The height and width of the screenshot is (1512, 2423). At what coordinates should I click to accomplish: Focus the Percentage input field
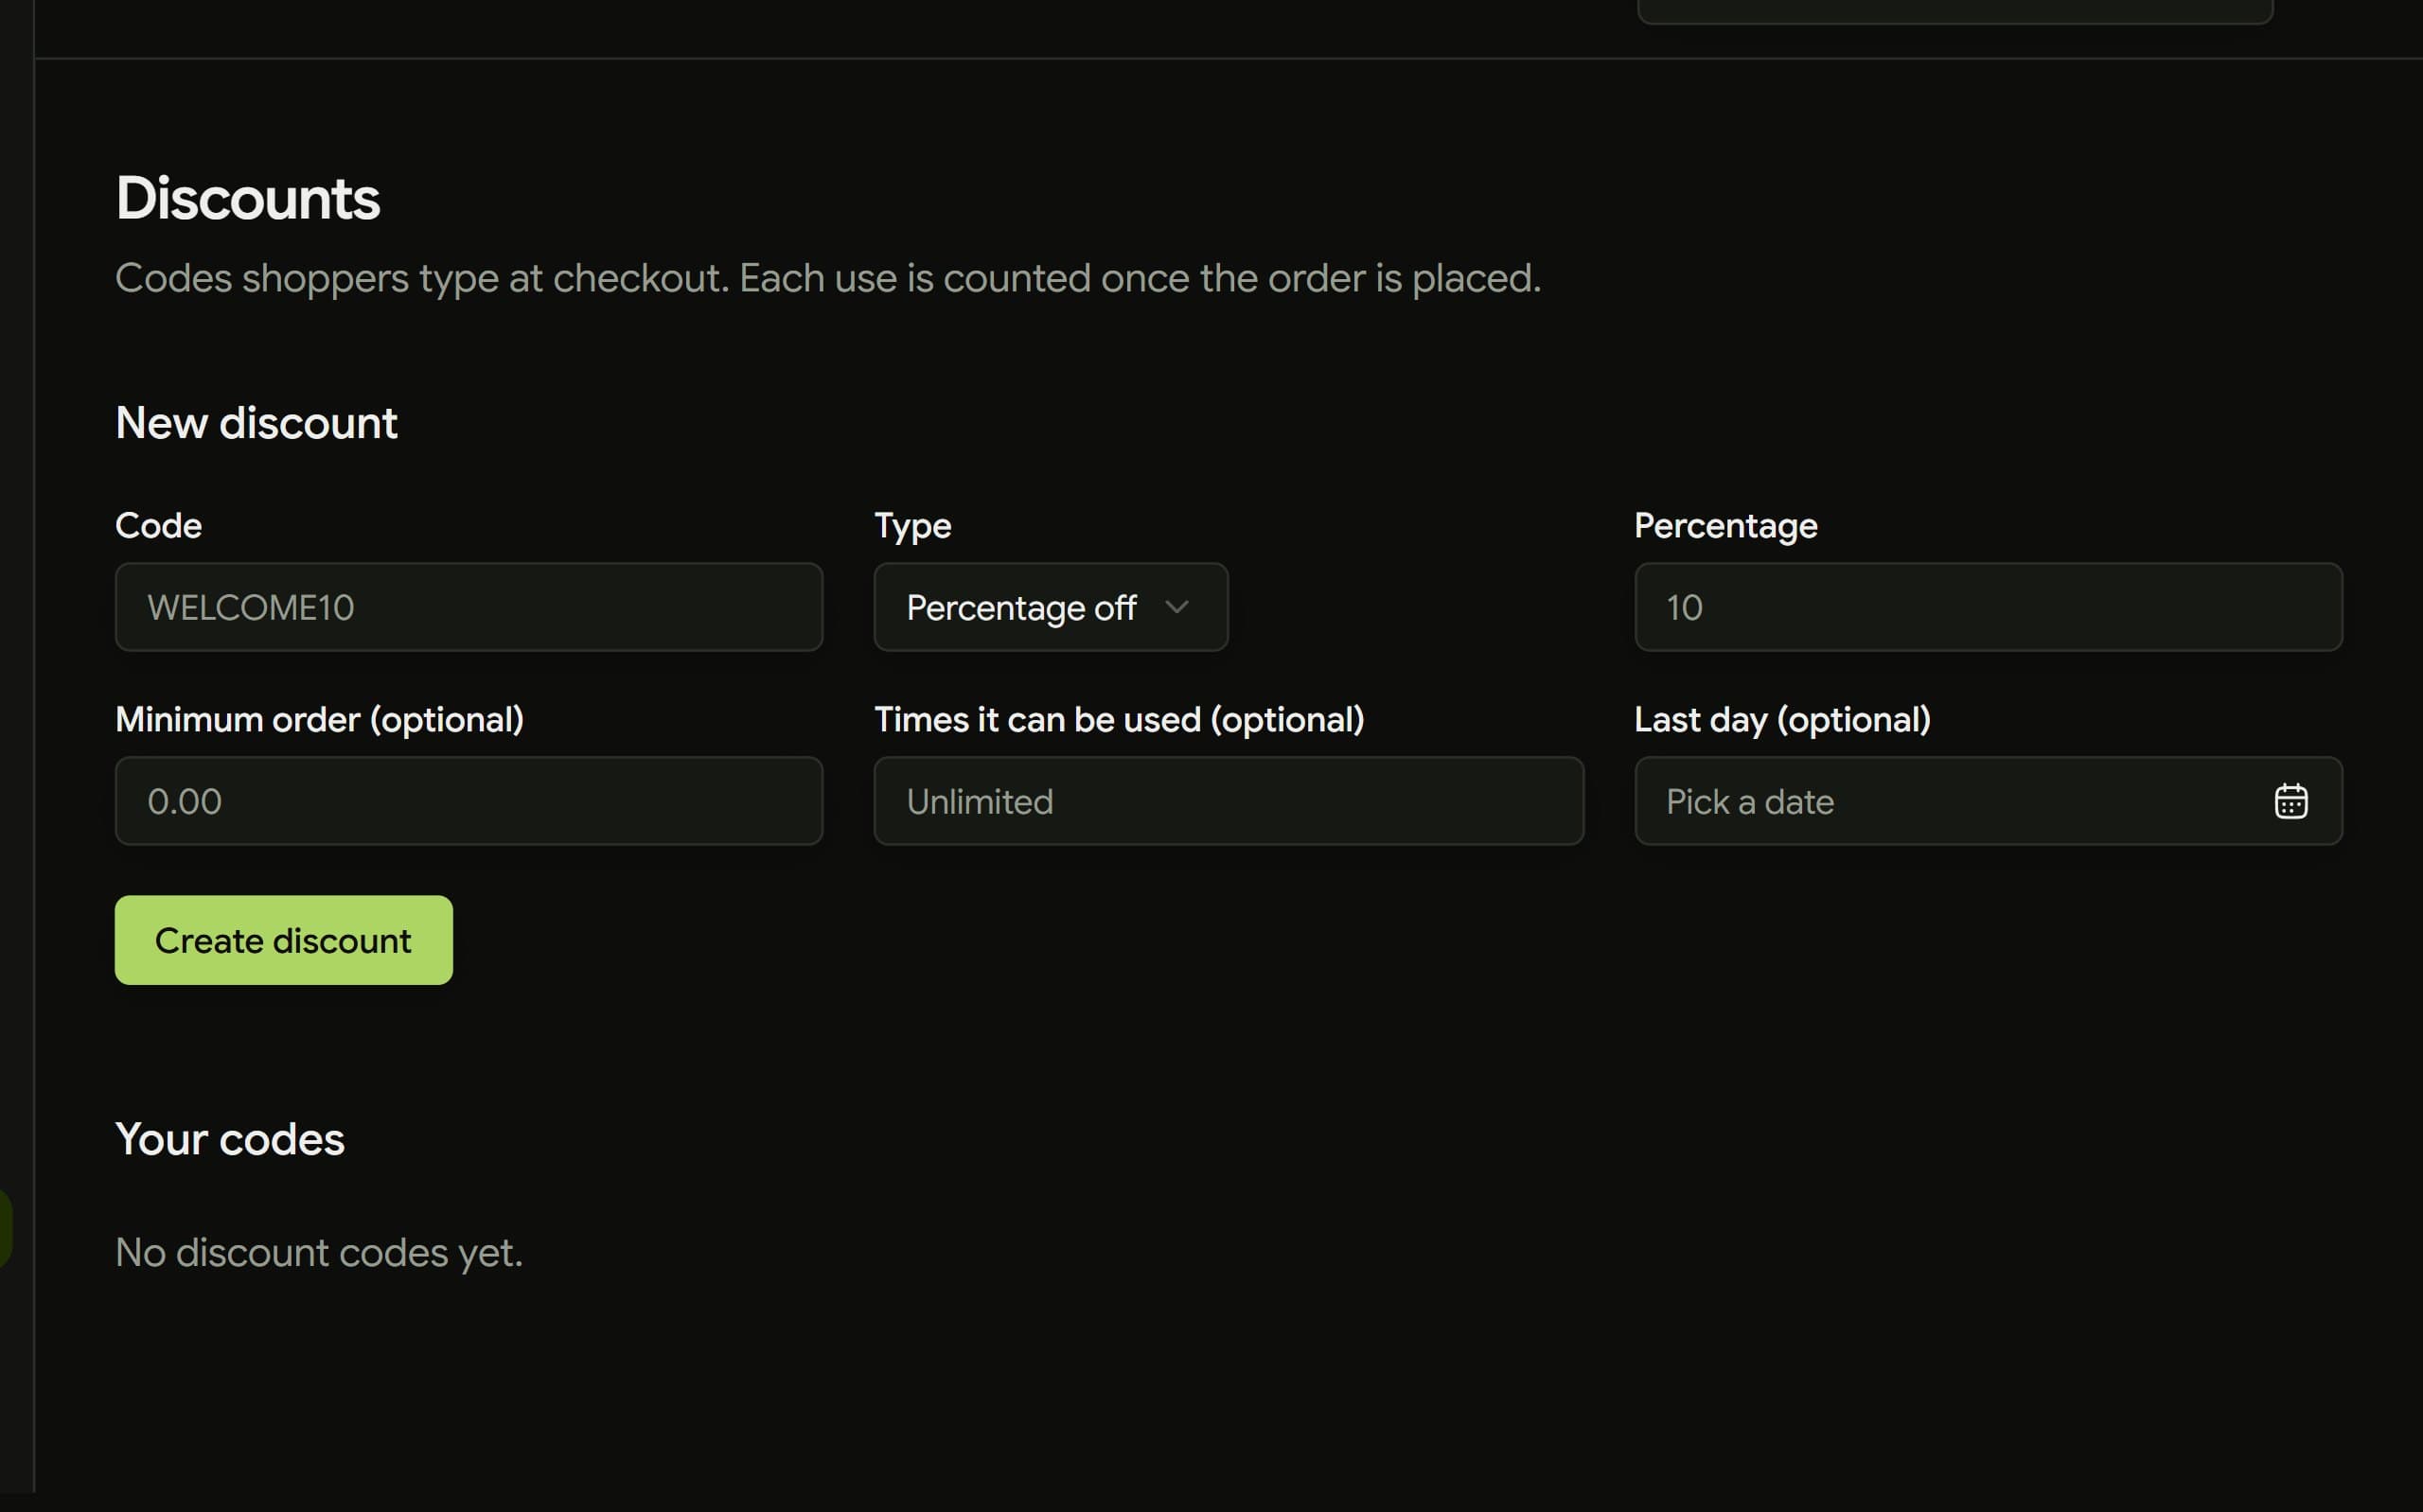[x=1988, y=607]
